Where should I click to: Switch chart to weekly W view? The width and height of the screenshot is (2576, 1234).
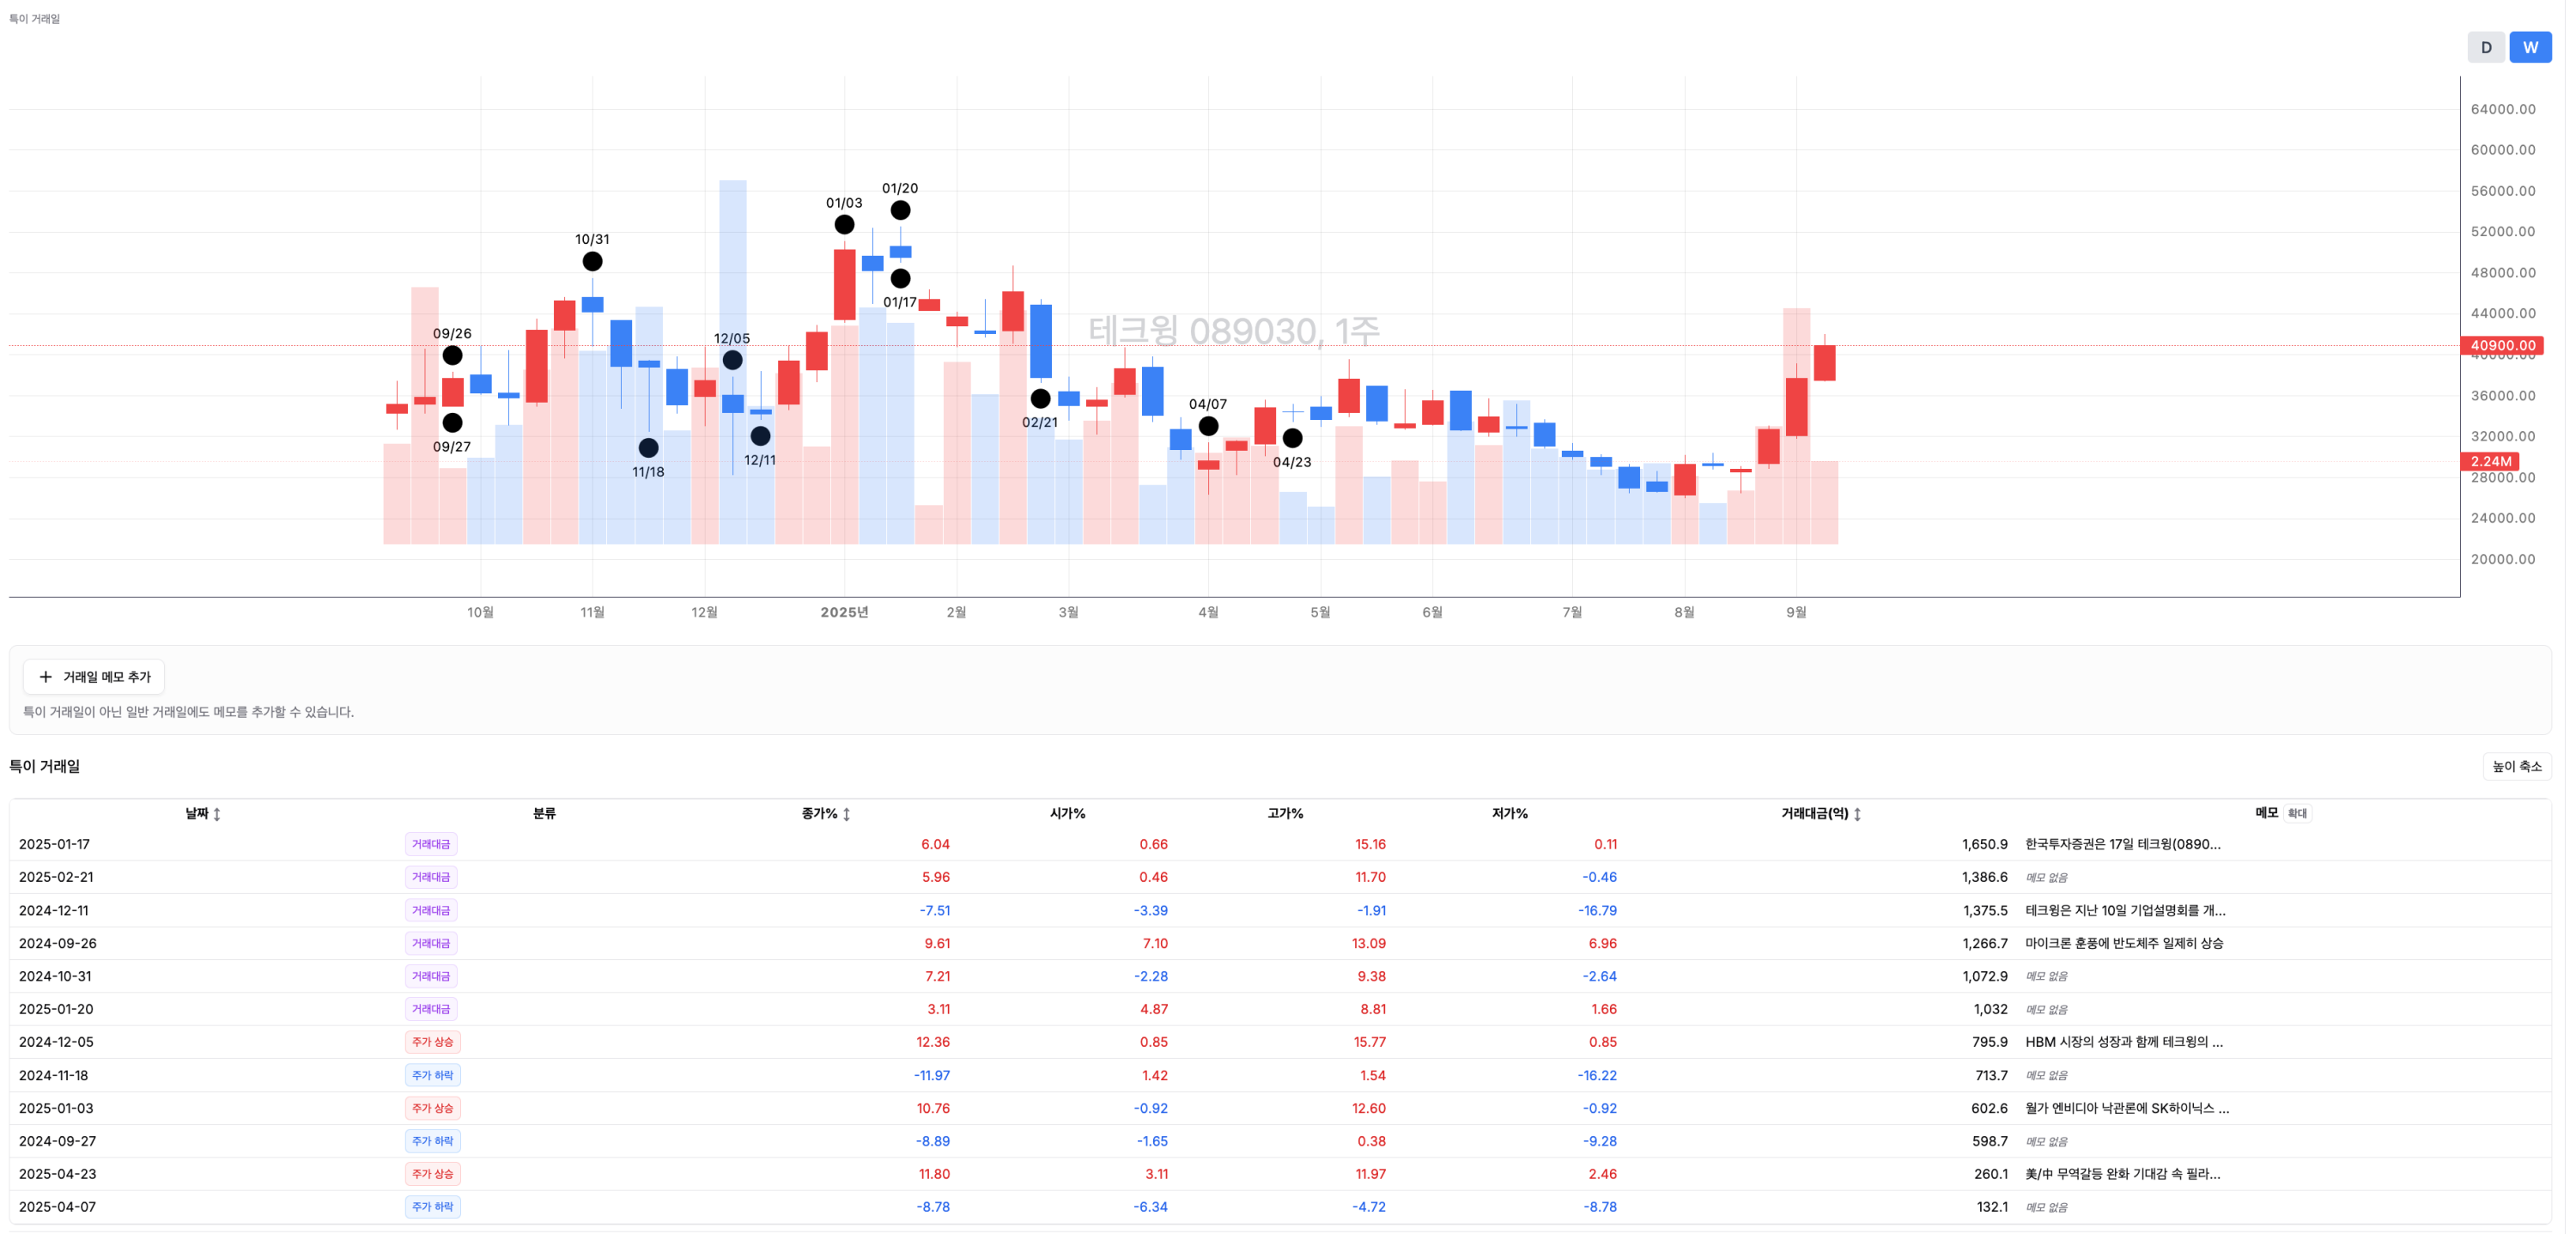tap(2530, 47)
